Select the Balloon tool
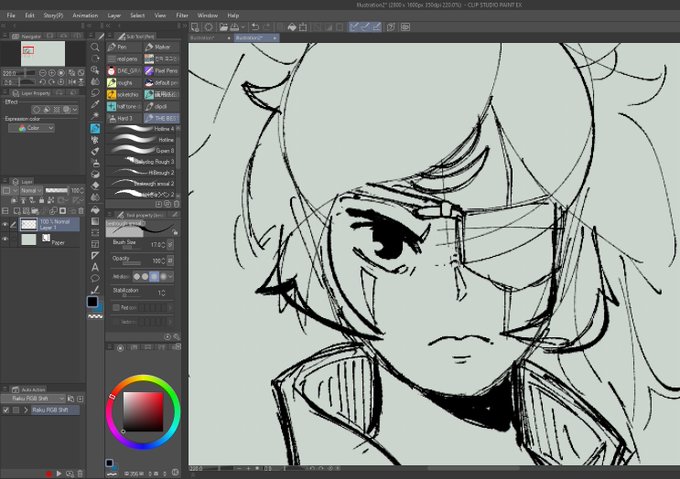 pyautogui.click(x=95, y=278)
